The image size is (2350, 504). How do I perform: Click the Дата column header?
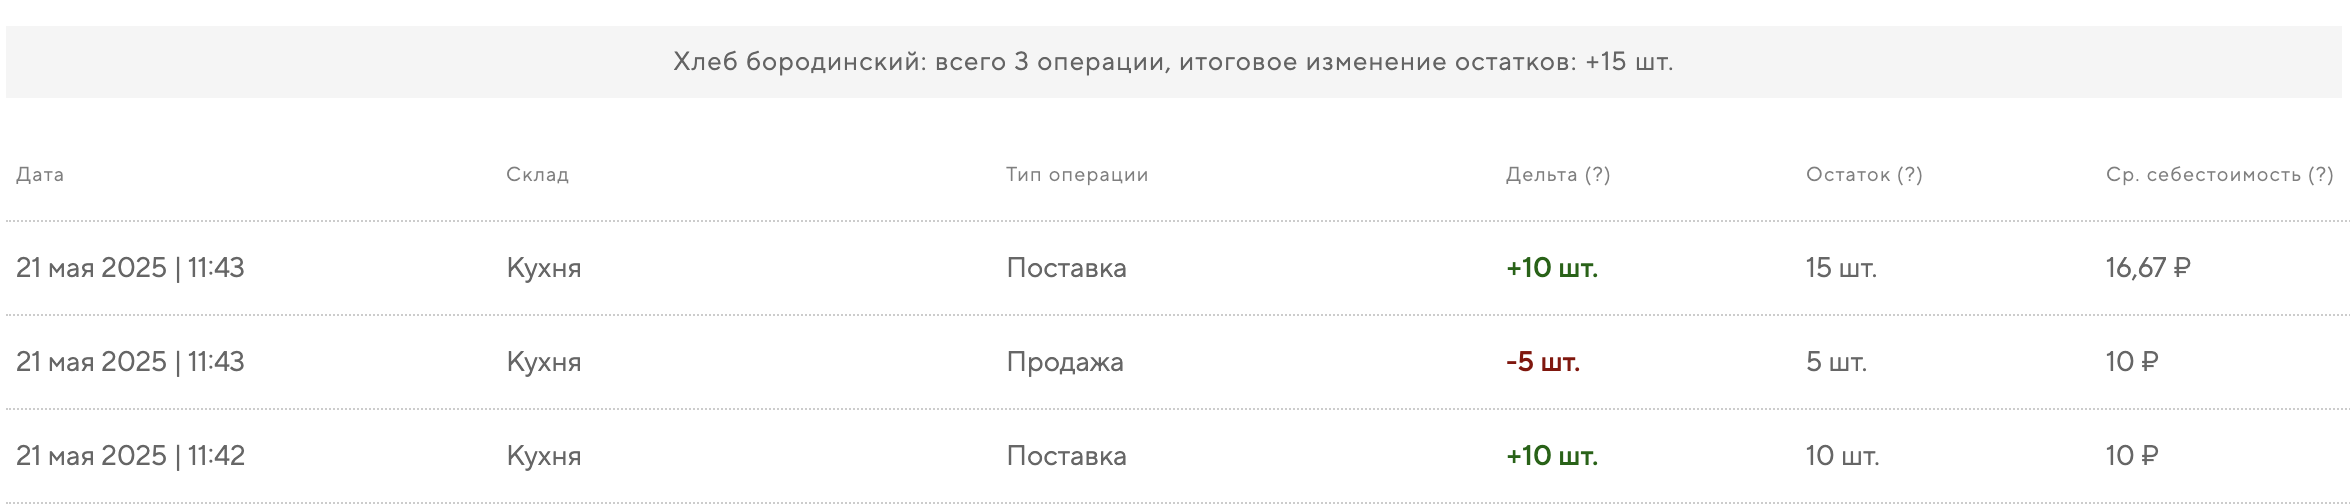40,175
